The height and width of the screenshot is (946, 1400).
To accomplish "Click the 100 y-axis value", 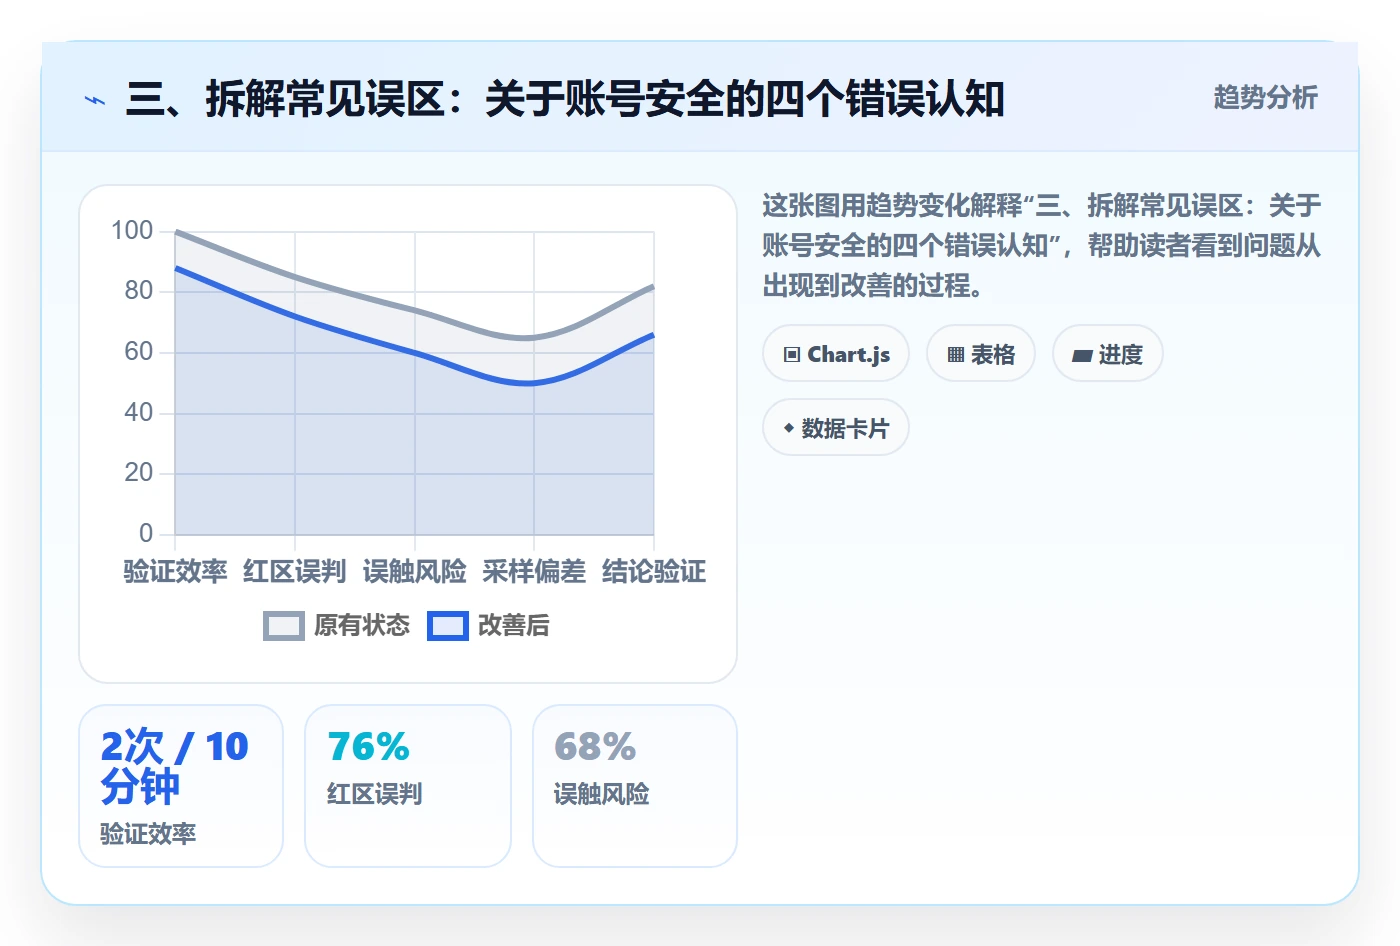I will (x=132, y=231).
